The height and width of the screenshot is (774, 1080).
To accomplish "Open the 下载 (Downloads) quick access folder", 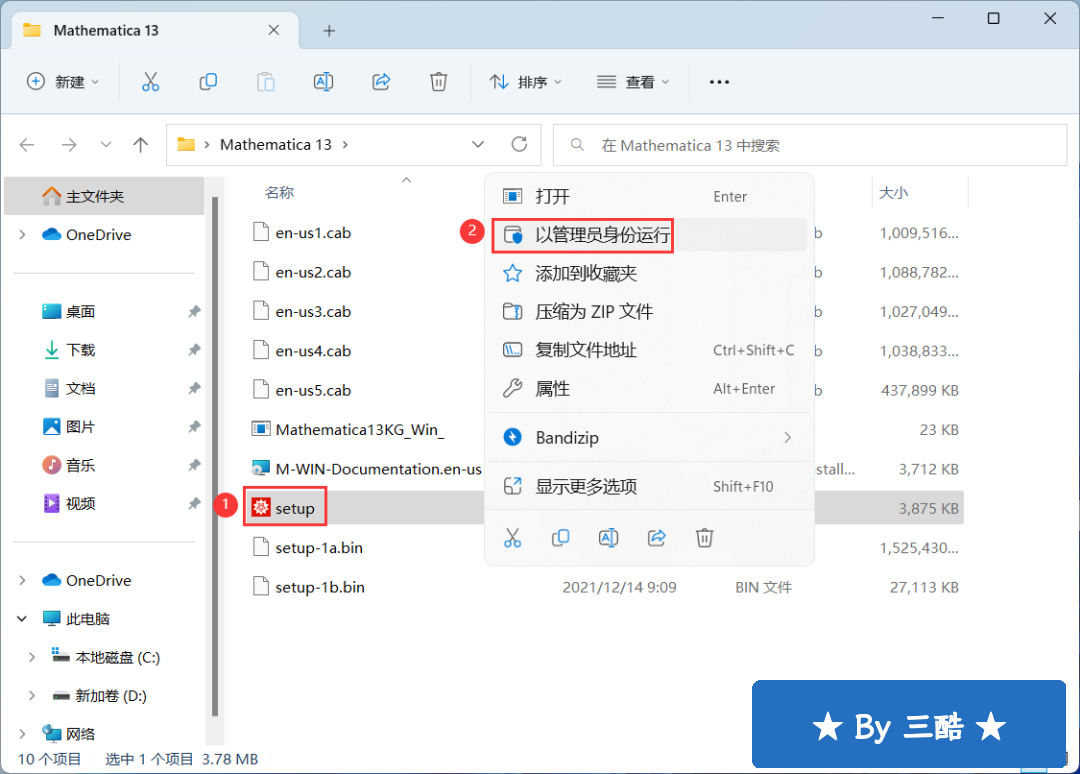I will point(81,350).
